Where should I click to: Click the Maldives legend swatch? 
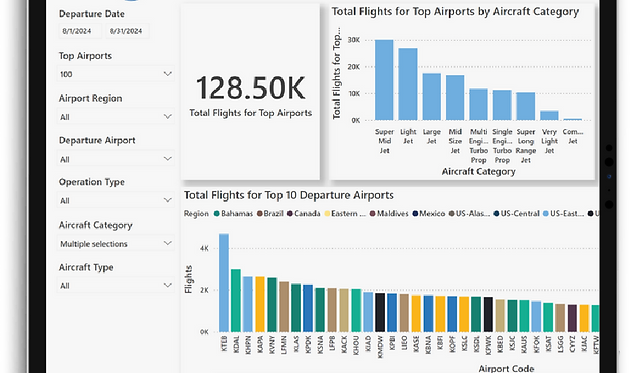(x=372, y=213)
